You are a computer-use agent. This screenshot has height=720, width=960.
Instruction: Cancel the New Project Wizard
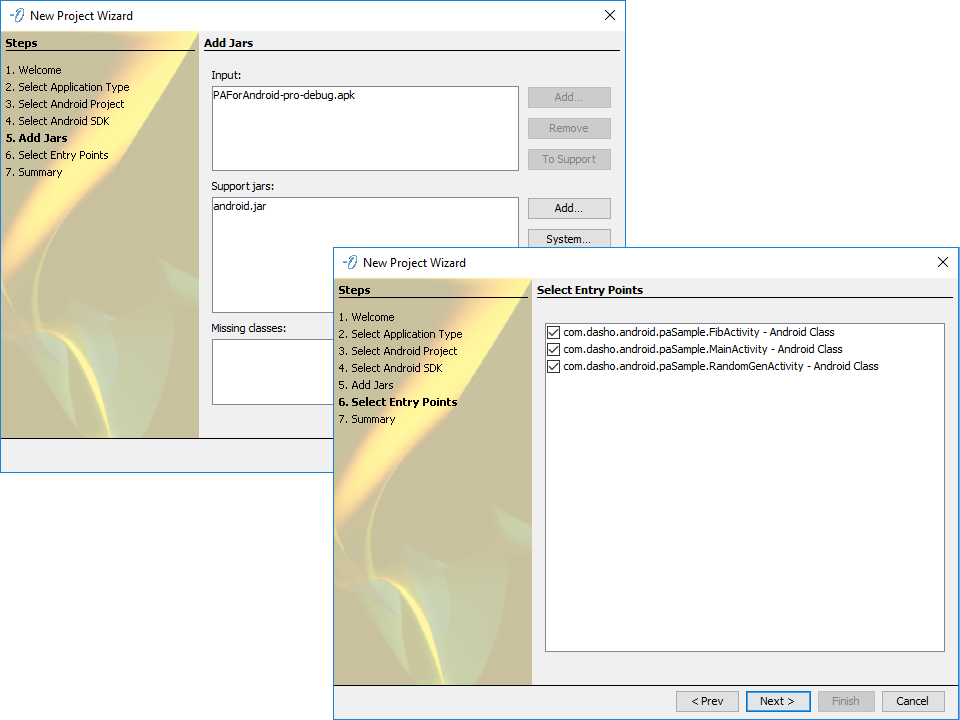pos(912,701)
